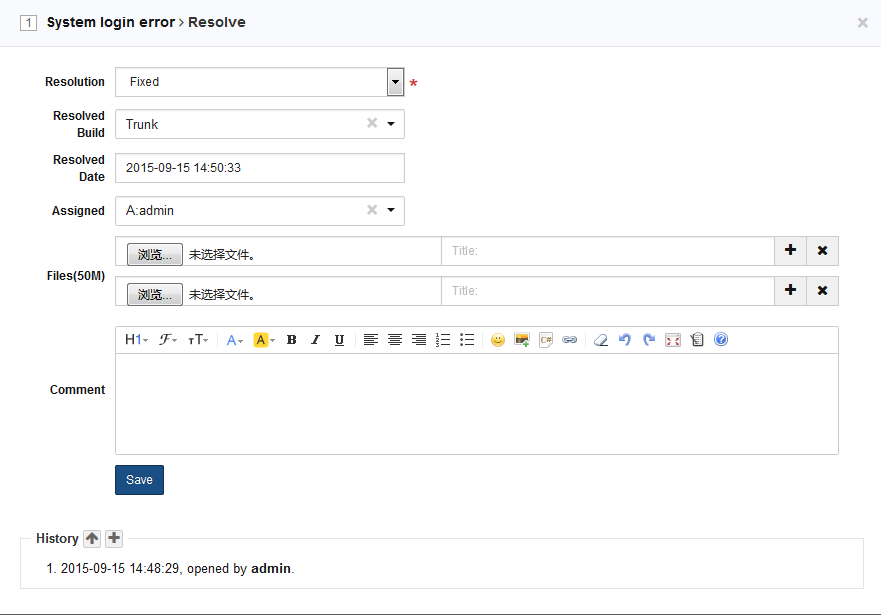
Task: Click the undo arrow in editor toolbar
Action: coord(625,340)
